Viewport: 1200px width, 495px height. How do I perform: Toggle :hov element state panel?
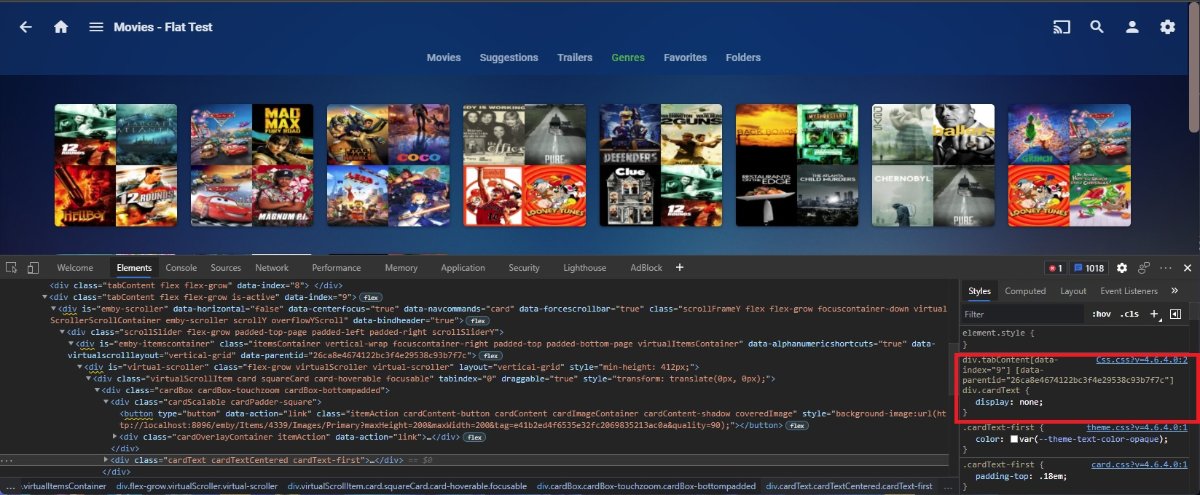coord(1102,314)
